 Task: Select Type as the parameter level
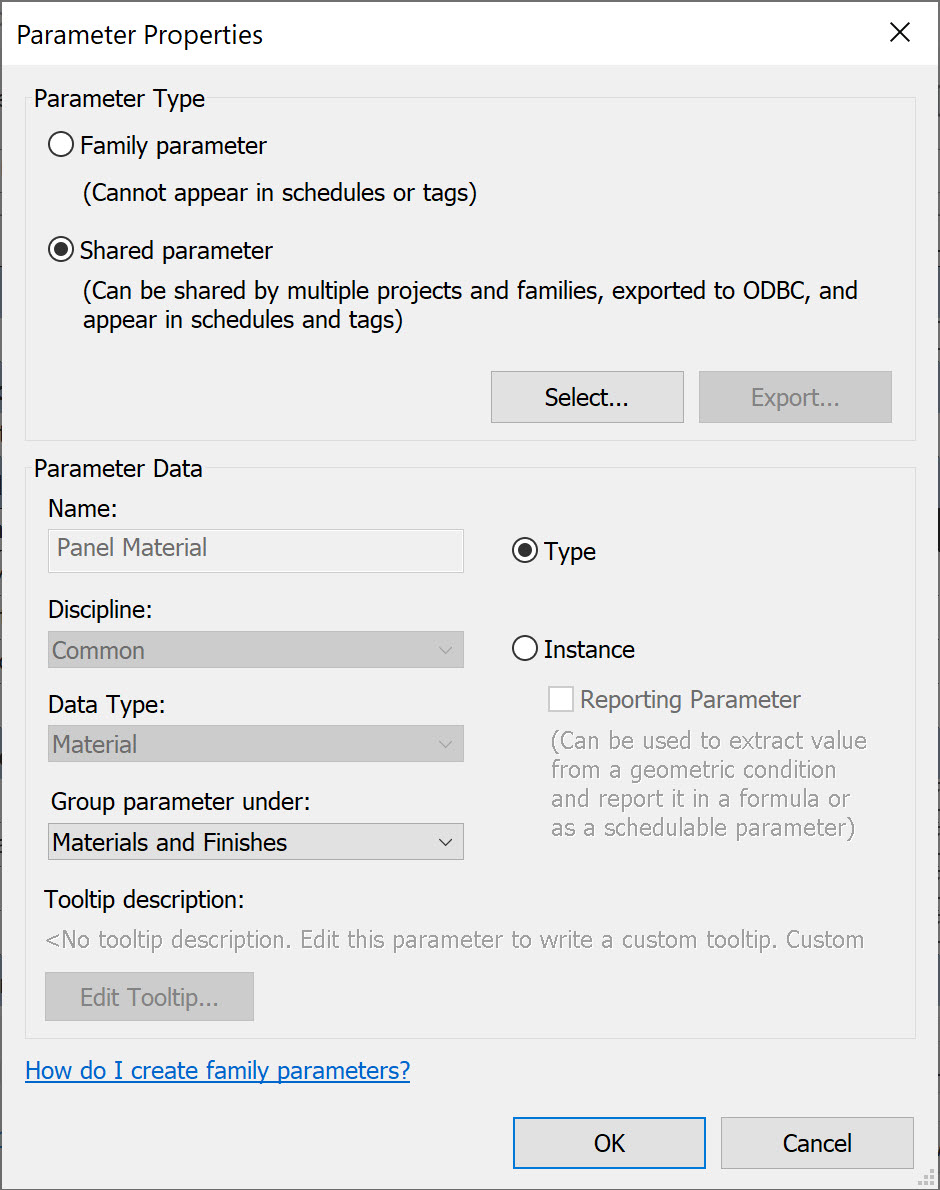[x=524, y=550]
